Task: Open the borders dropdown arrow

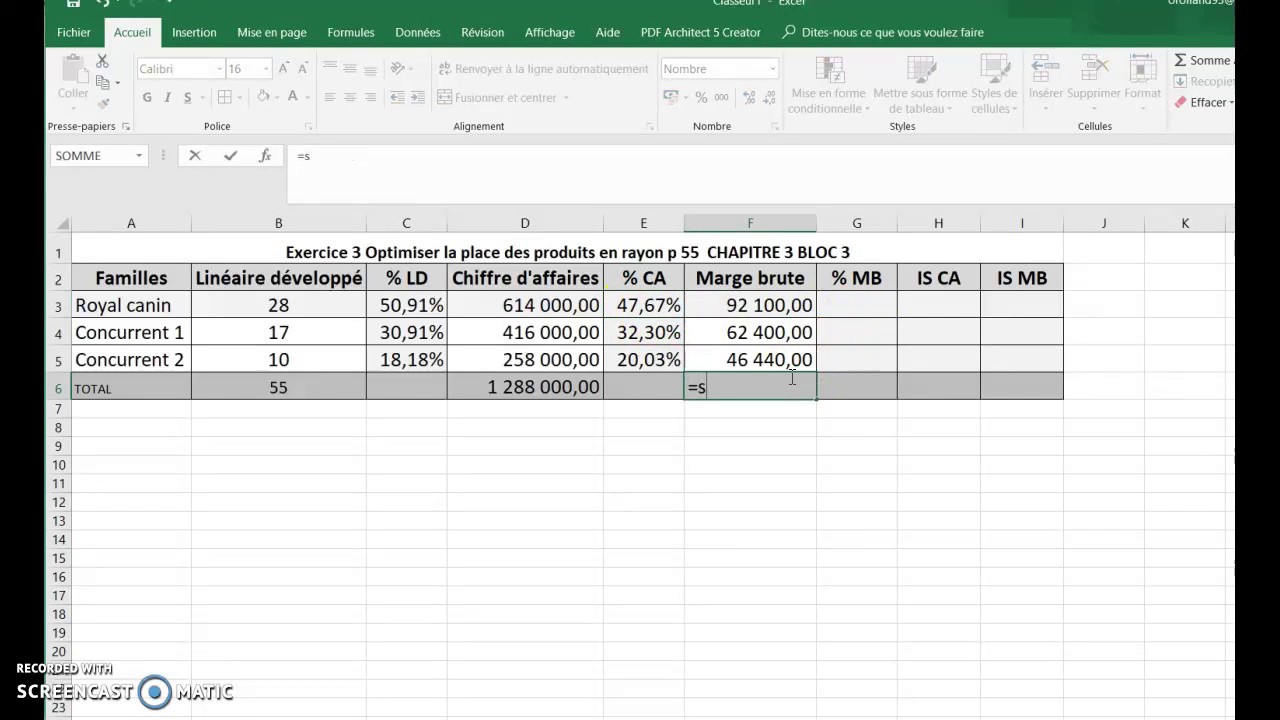Action: click(x=241, y=98)
